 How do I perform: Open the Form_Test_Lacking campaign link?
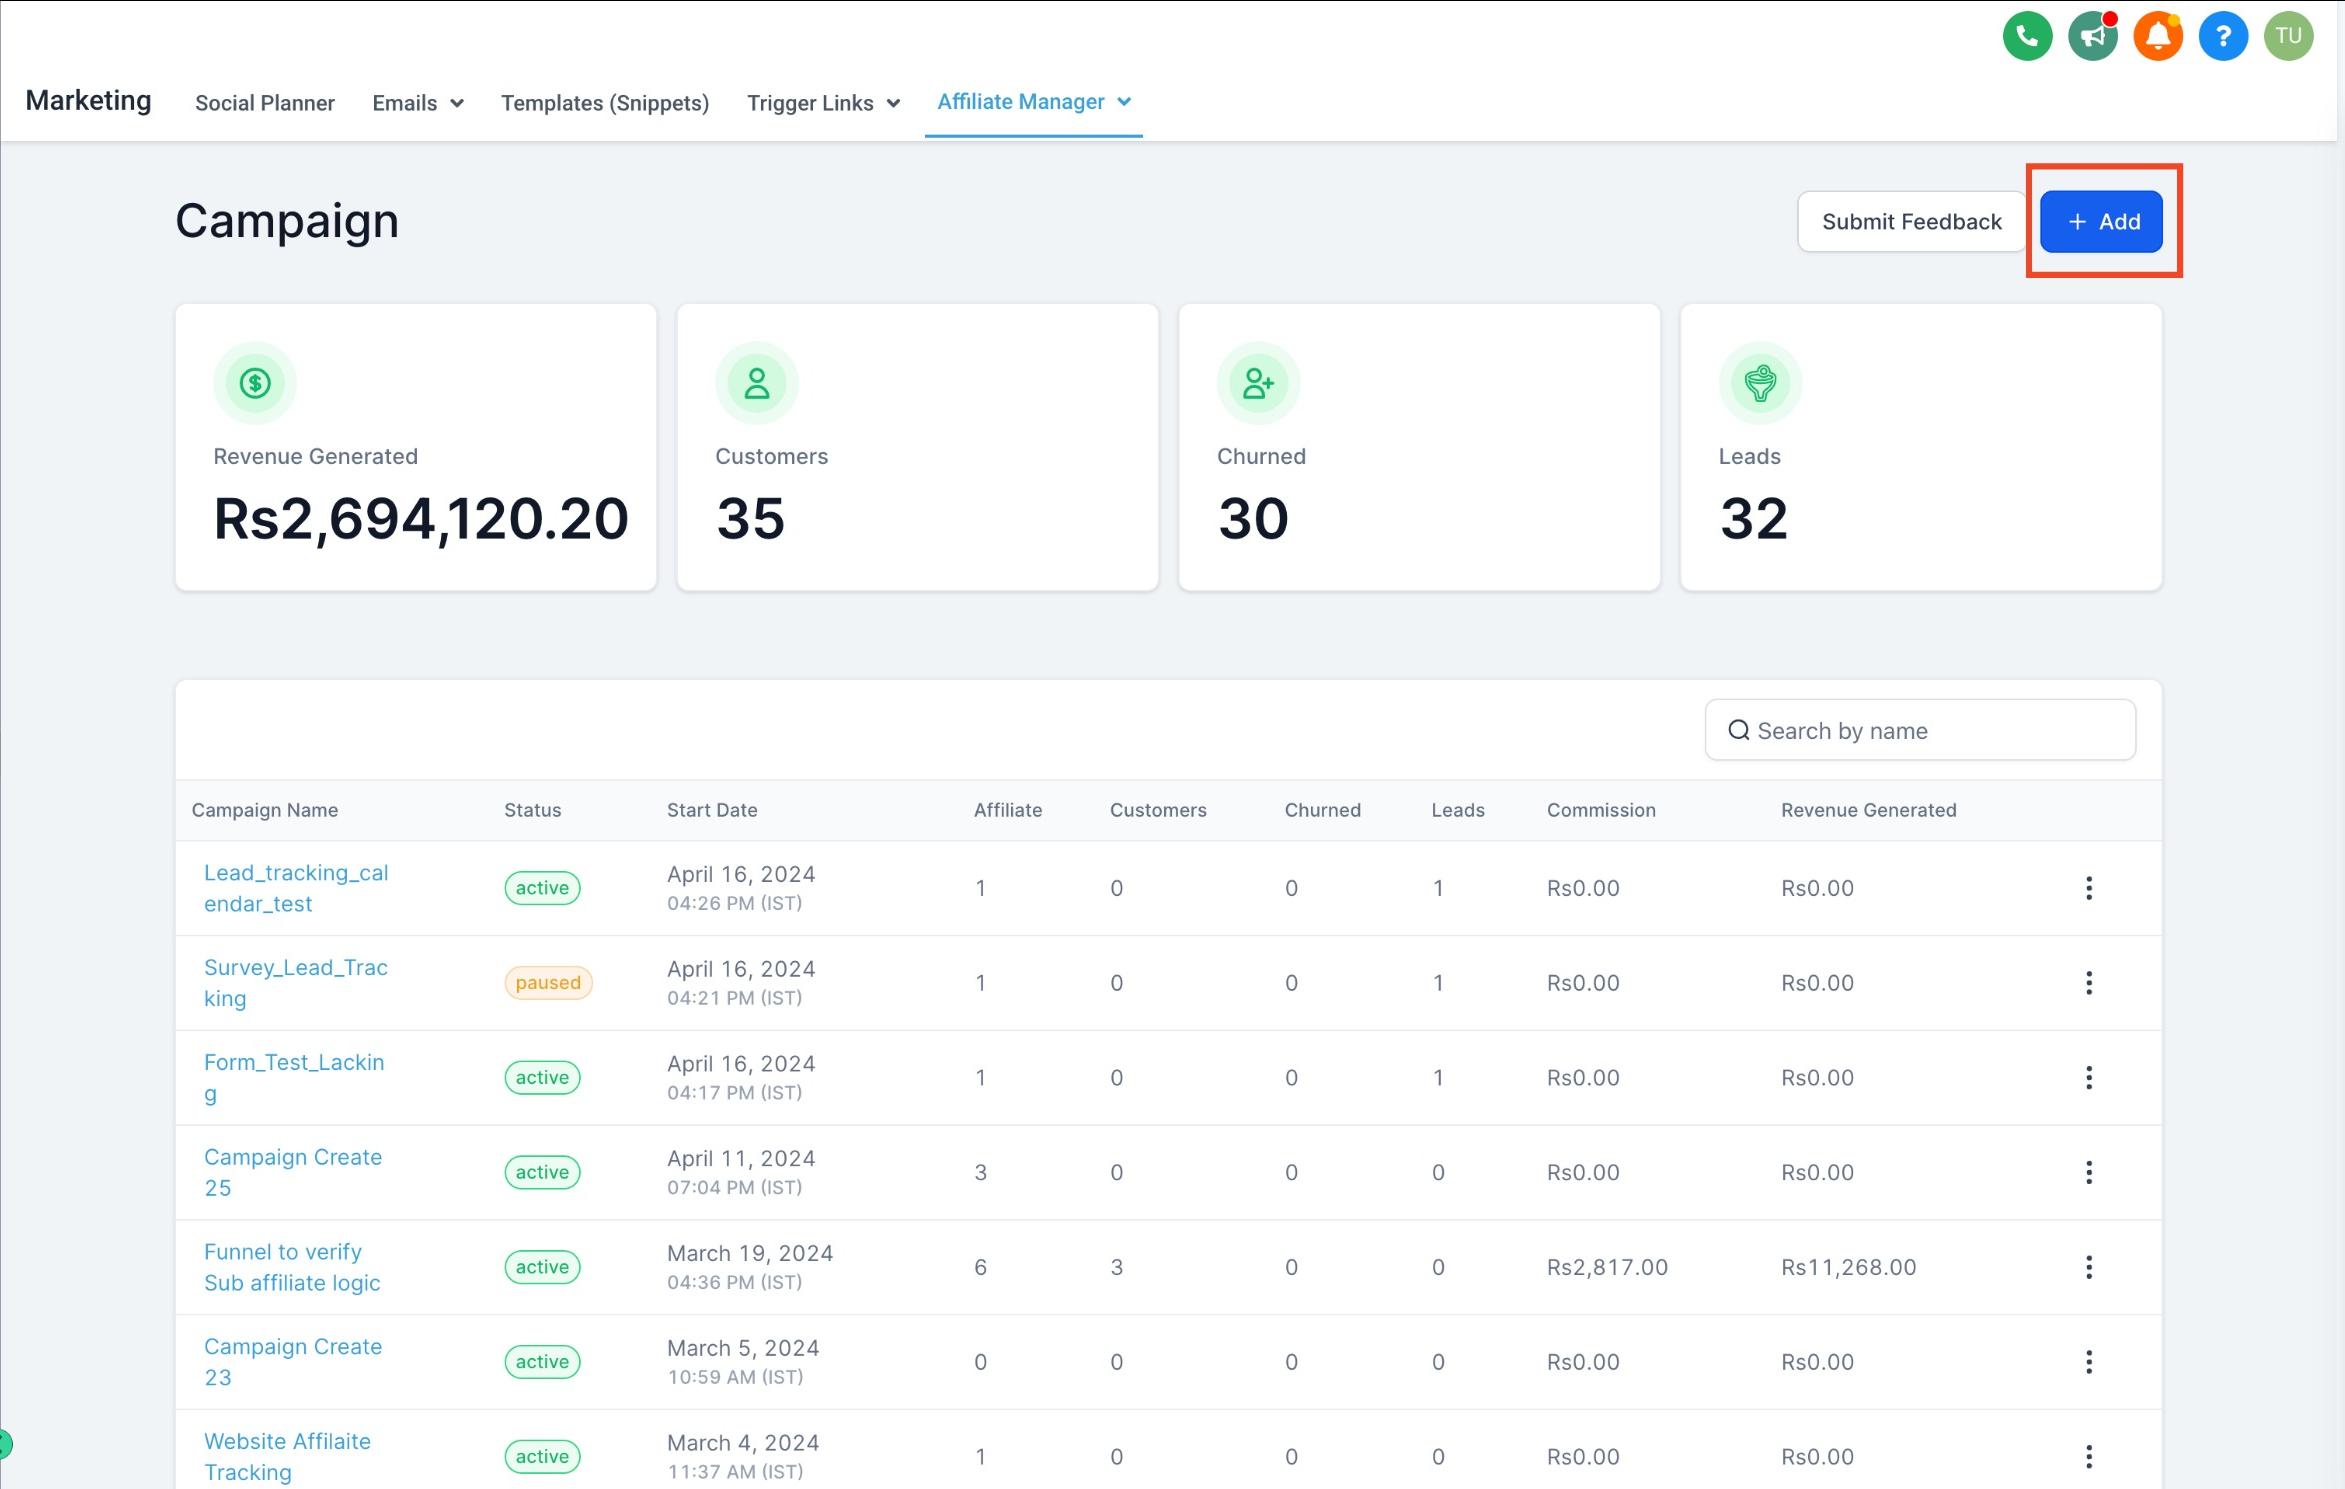294,1077
